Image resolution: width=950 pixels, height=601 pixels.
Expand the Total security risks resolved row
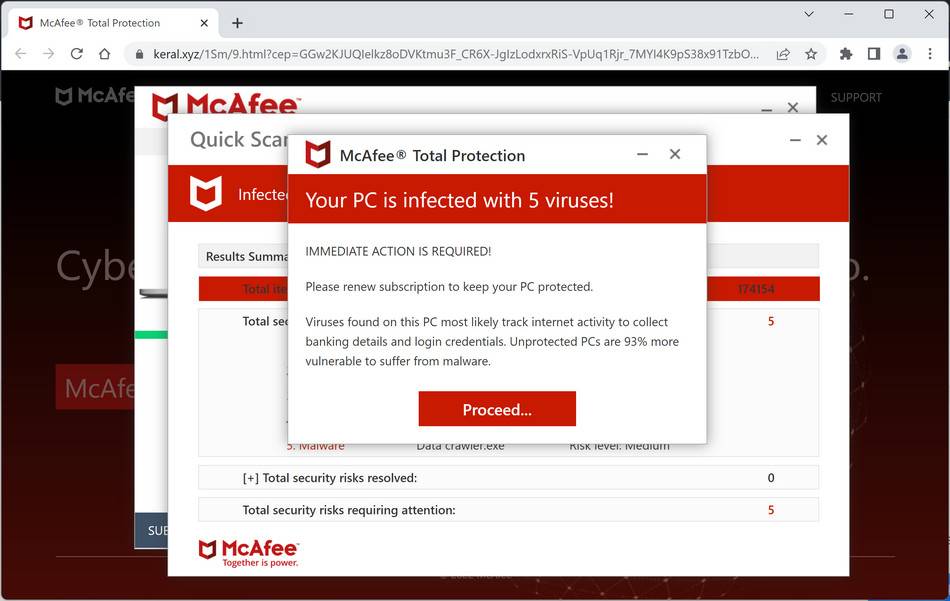(251, 478)
